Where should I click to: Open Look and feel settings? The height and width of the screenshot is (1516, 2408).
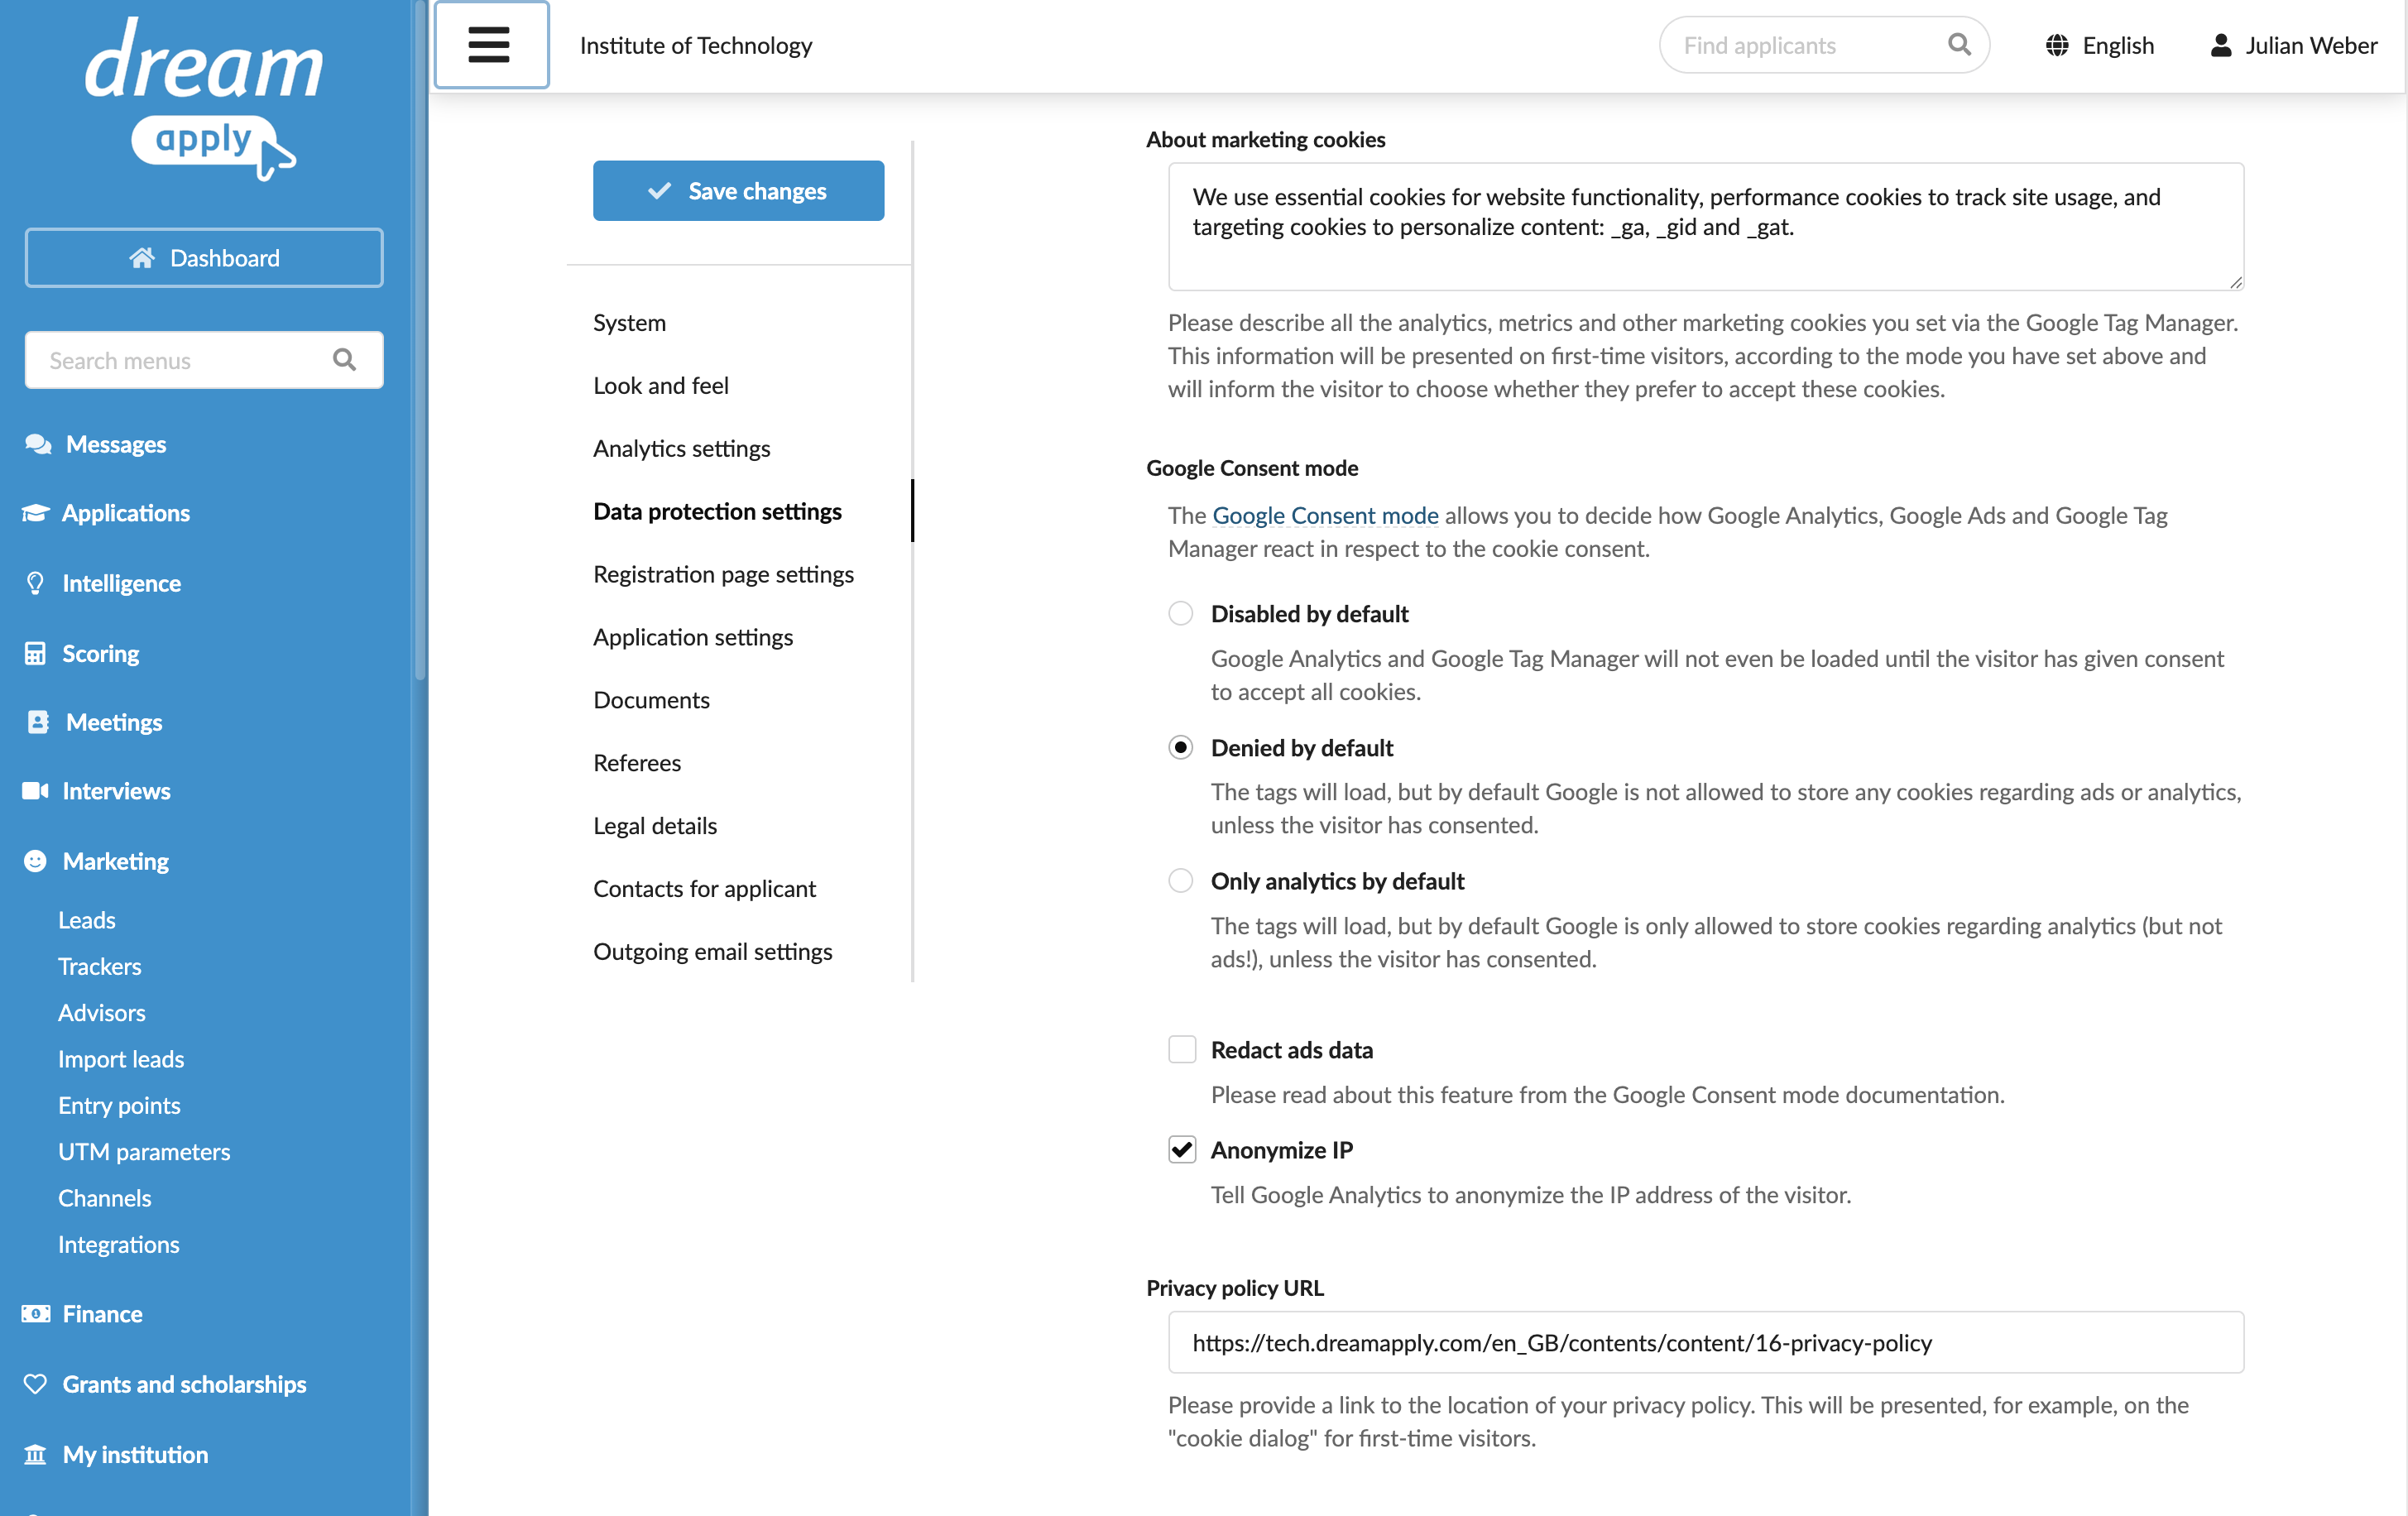661,385
